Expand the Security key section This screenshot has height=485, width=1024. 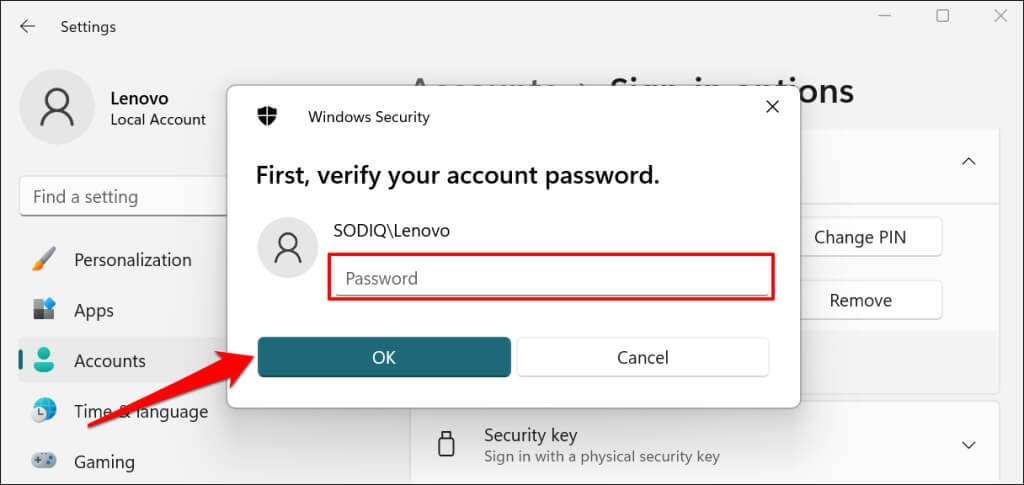coord(969,445)
